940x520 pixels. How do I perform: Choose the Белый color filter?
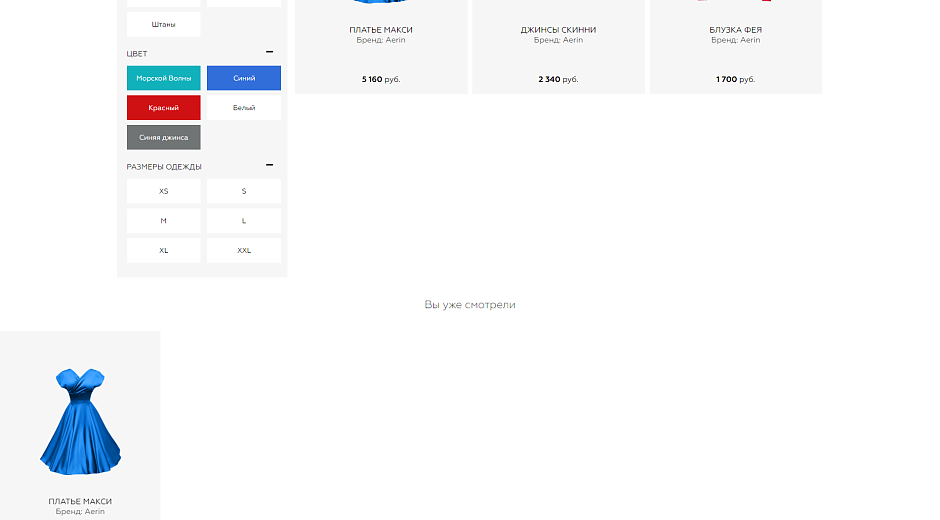point(244,108)
